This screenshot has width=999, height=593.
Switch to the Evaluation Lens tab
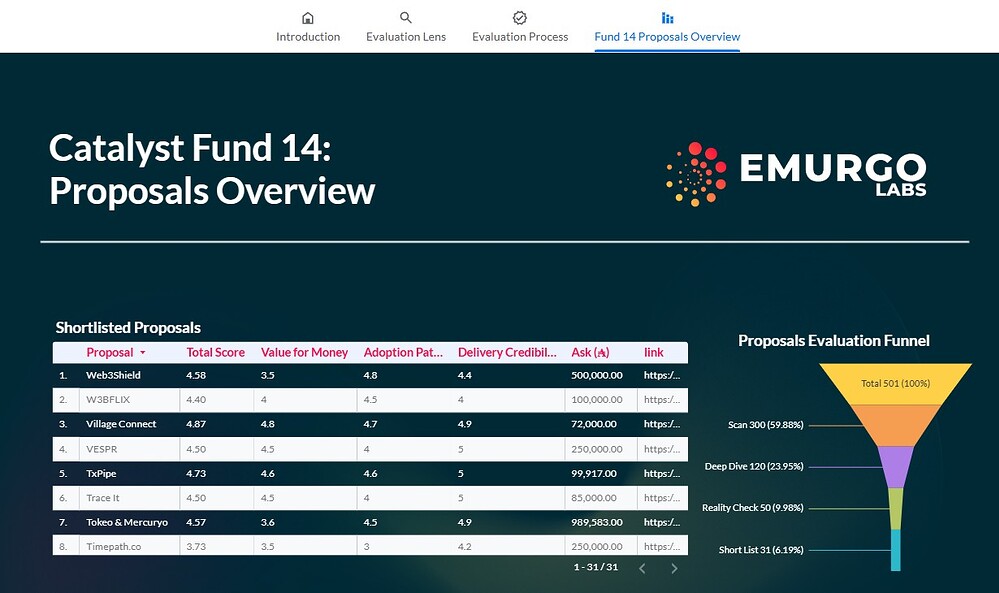point(406,28)
